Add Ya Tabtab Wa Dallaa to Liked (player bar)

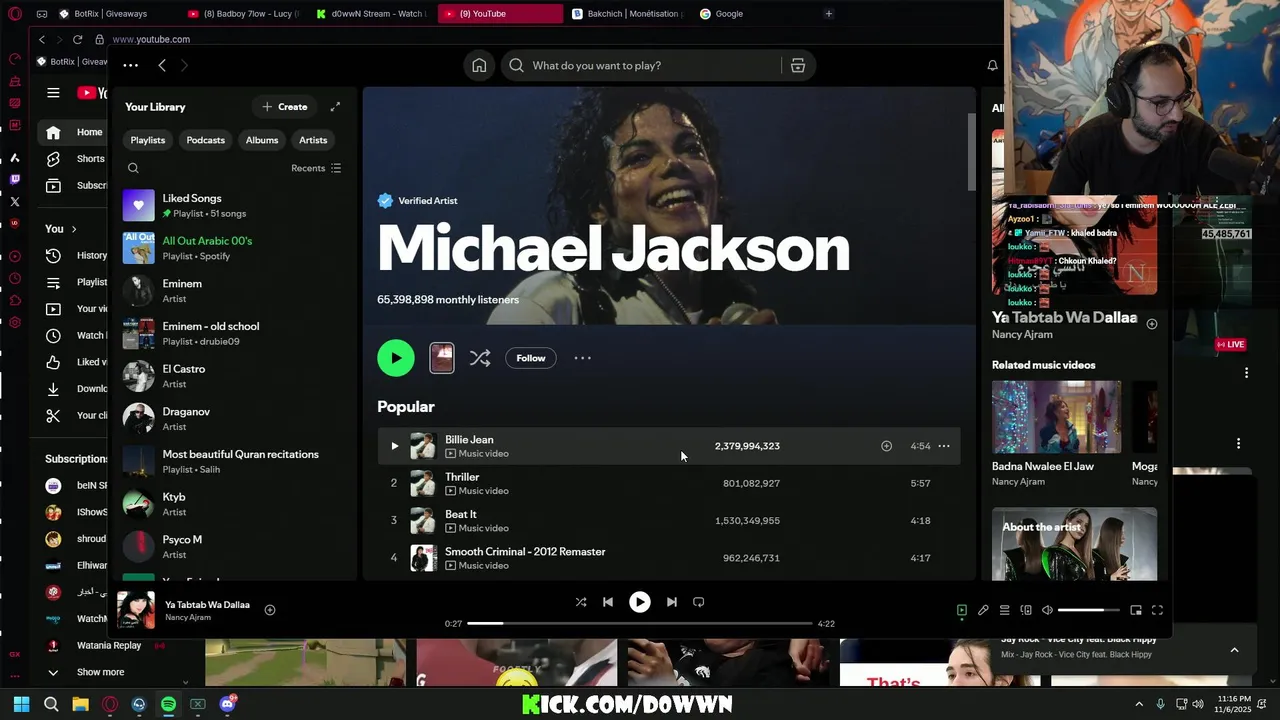coord(270,610)
